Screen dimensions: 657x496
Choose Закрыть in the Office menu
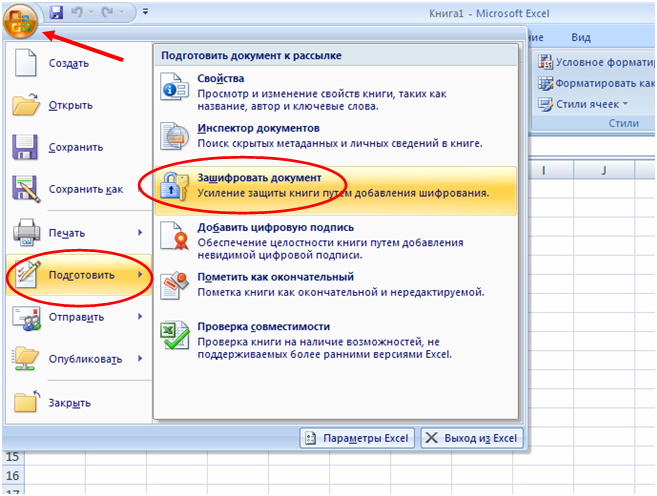pyautogui.click(x=78, y=403)
